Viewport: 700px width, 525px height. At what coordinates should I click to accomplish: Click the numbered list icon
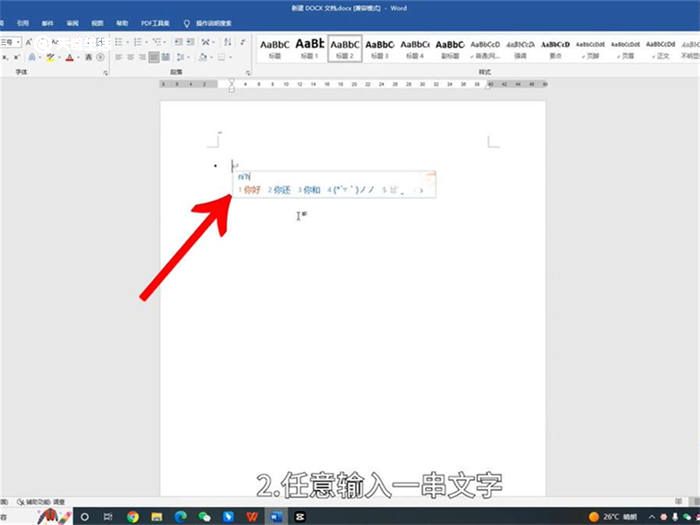click(x=137, y=42)
